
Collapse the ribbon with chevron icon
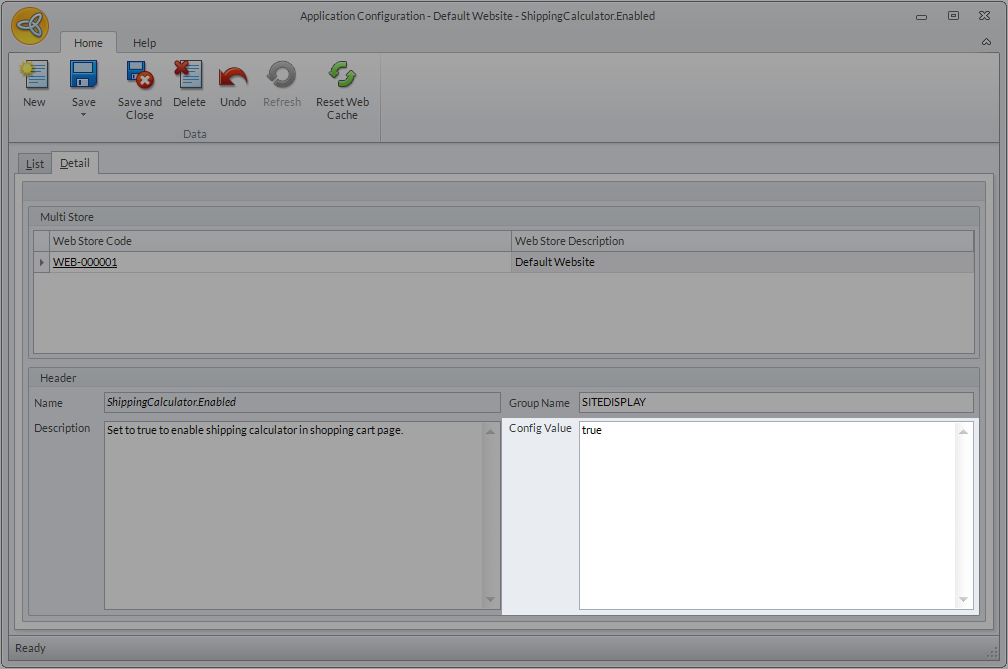pos(986,42)
